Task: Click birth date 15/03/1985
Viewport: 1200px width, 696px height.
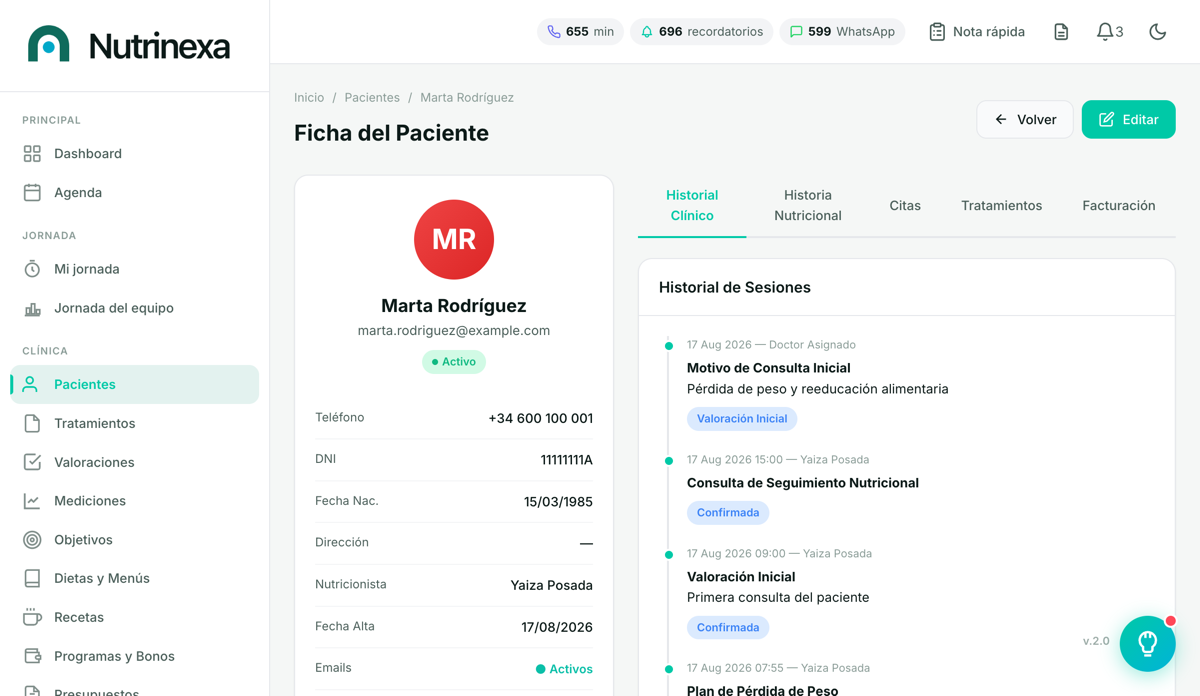Action: (x=558, y=502)
